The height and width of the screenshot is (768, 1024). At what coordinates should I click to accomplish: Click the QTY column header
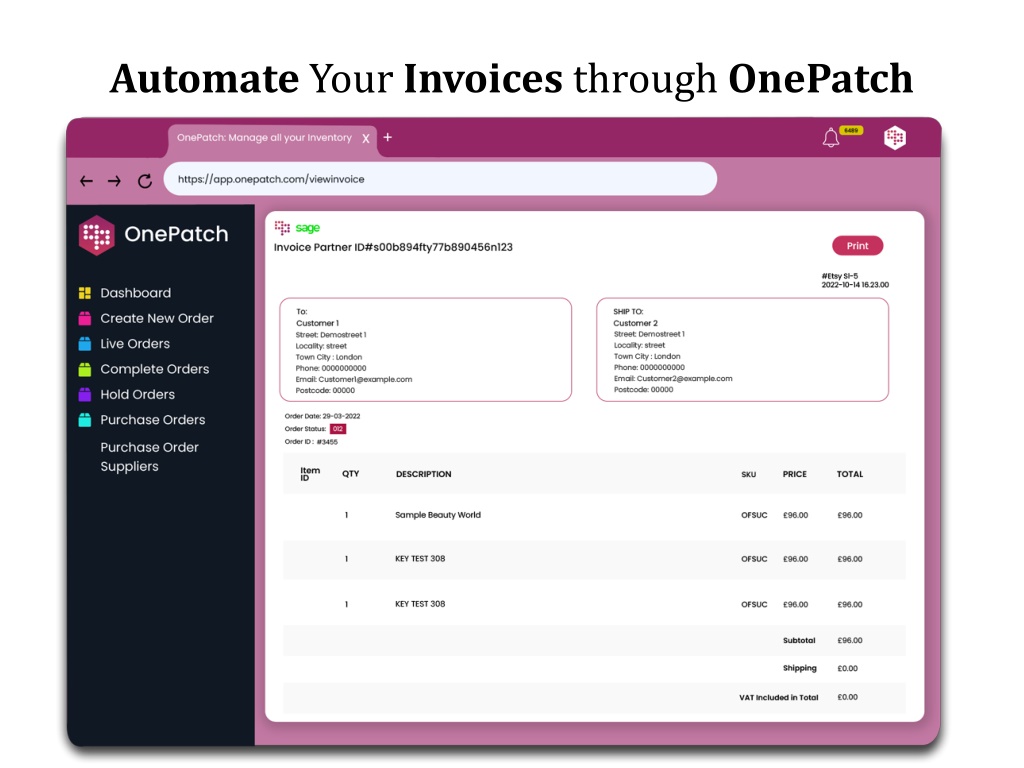(351, 474)
